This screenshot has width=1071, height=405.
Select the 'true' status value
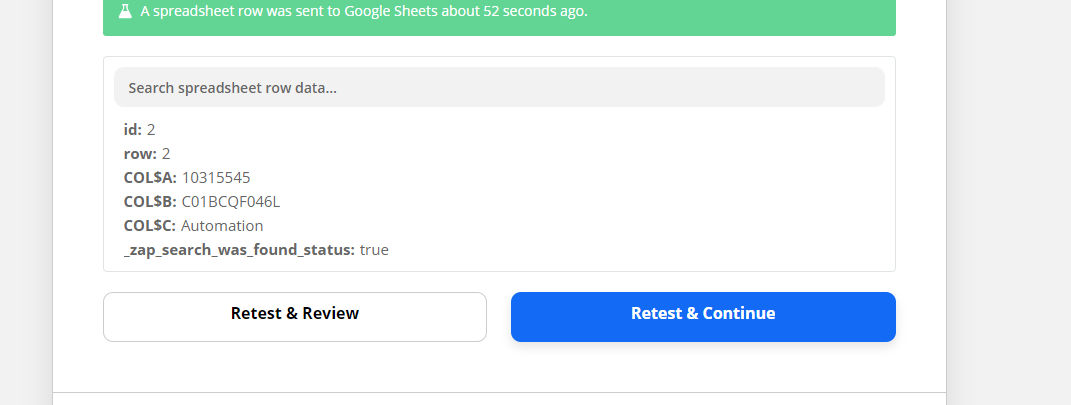pos(374,250)
